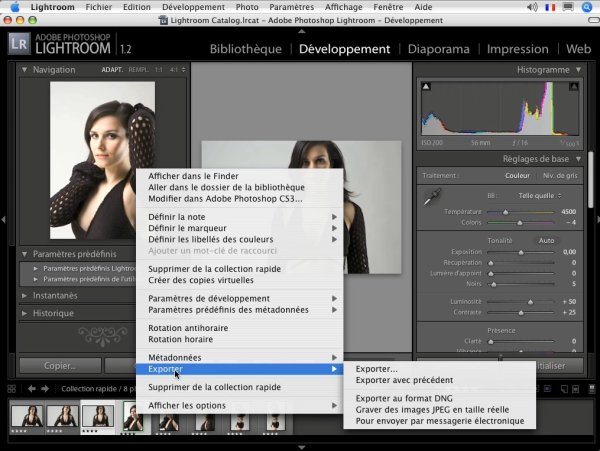The width and height of the screenshot is (600, 451).
Task: Select the white balance eyedropper tool
Action: [x=432, y=197]
